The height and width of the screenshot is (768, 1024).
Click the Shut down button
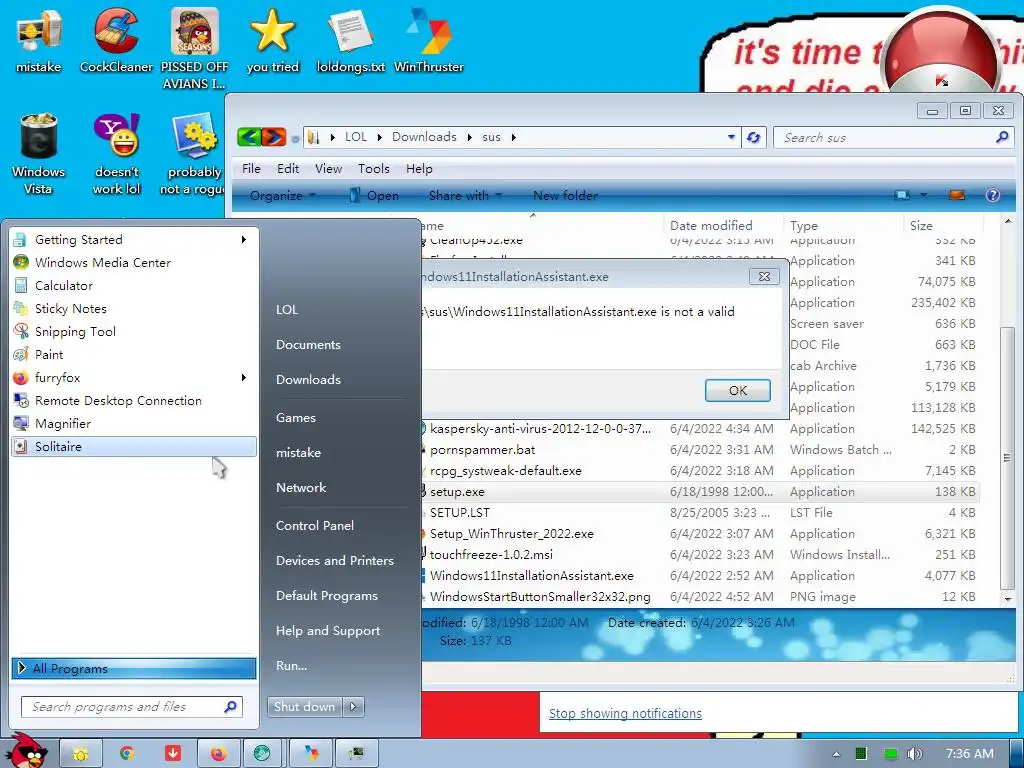point(305,707)
